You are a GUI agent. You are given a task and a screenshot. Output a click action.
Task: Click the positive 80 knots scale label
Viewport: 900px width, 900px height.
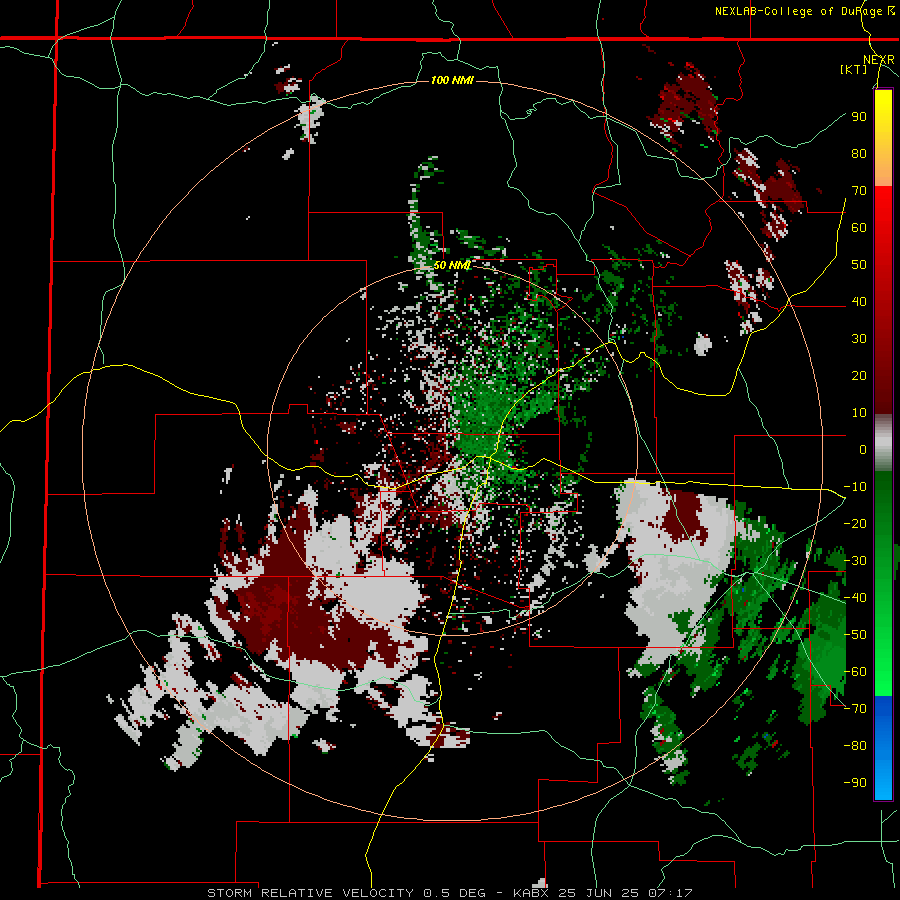point(859,153)
